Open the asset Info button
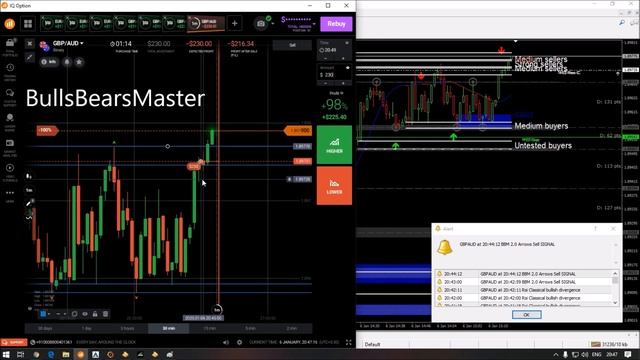Screen dimensions: 640x360 (x=49, y=62)
